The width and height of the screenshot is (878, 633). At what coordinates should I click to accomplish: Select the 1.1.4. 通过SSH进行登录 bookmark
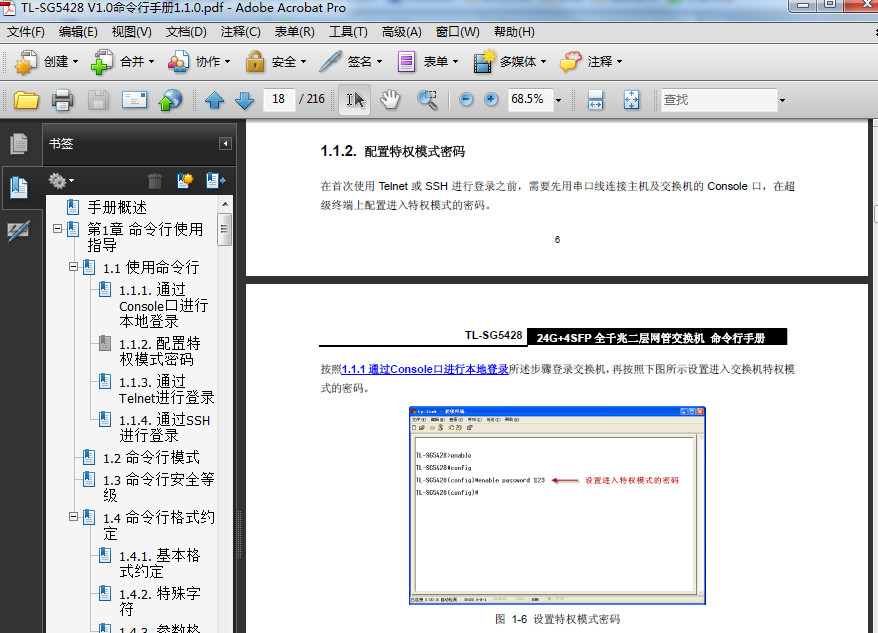pos(164,427)
